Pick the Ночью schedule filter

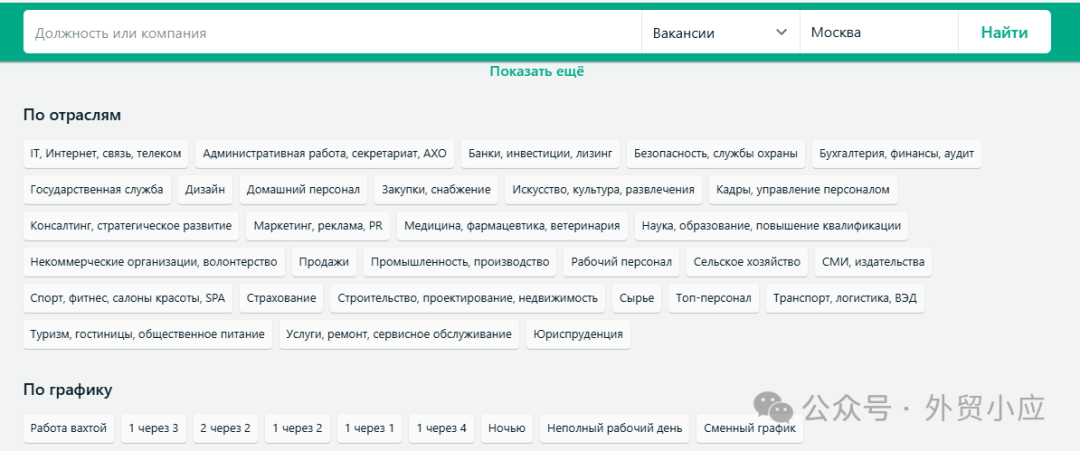click(506, 428)
